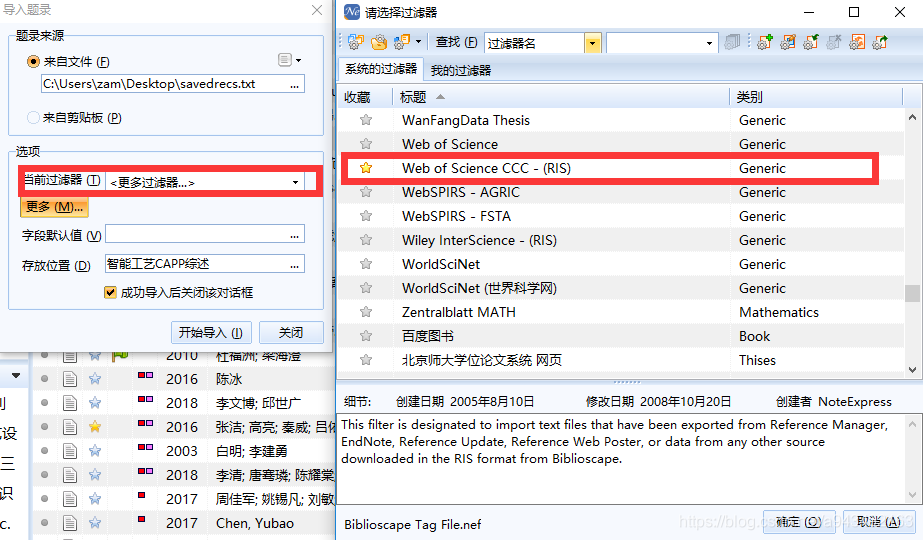This screenshot has width=923, height=540.
Task: Click the edit filter icon with pencil
Action: point(788,42)
